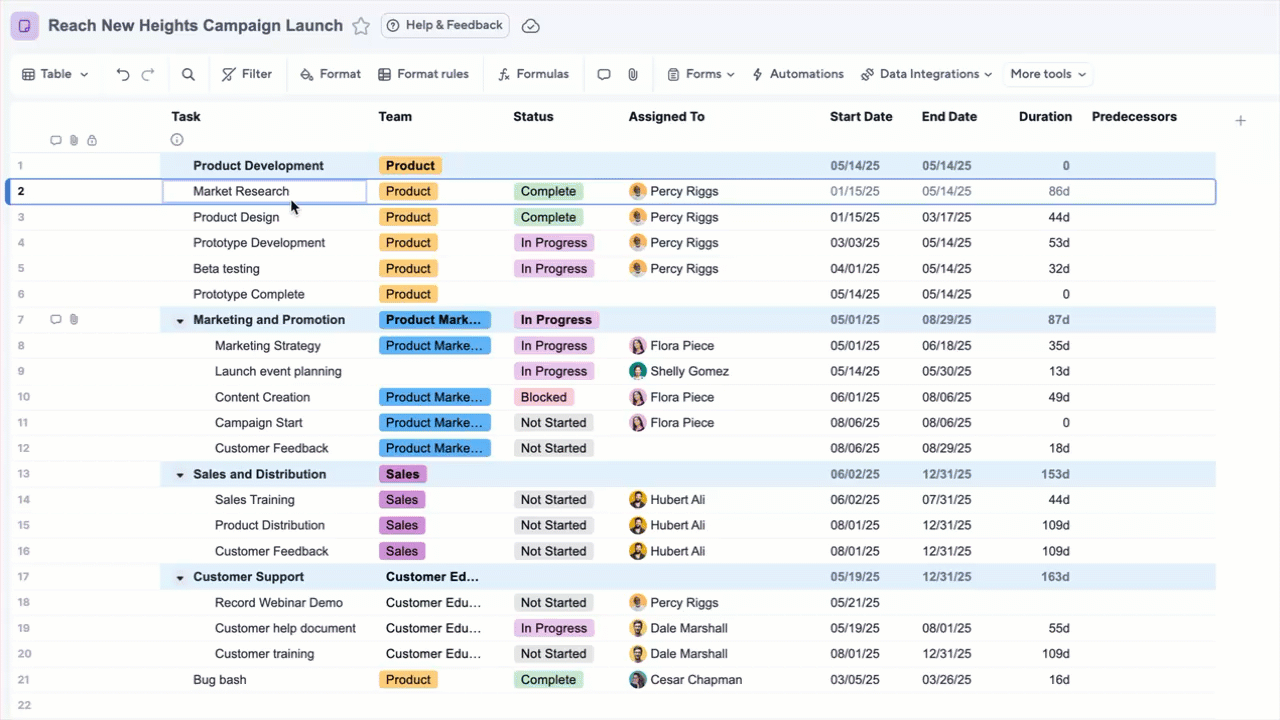Expand the More tools menu
The image size is (1280, 720).
(x=1048, y=74)
